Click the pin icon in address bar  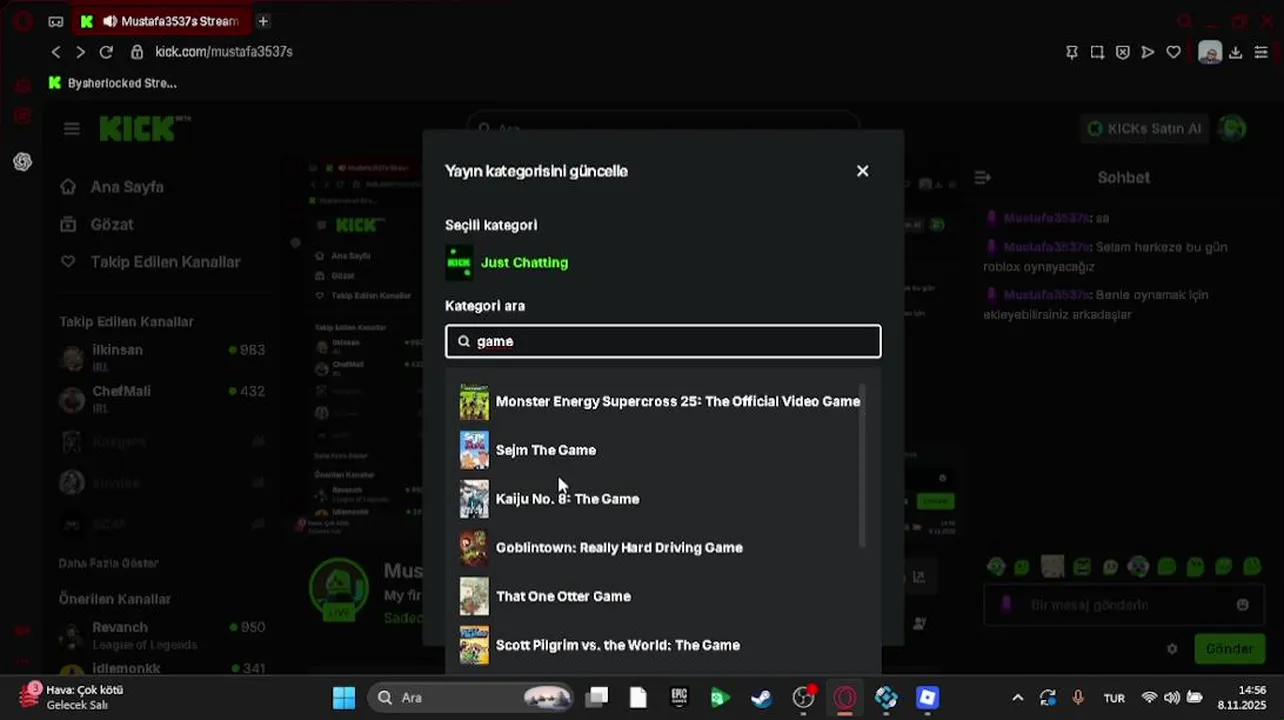[x=1072, y=52]
